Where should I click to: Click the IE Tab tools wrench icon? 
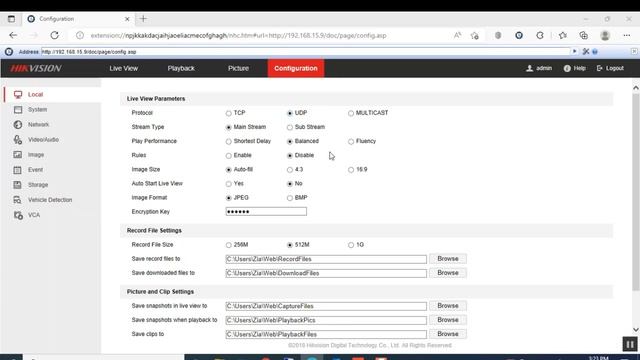(586, 51)
